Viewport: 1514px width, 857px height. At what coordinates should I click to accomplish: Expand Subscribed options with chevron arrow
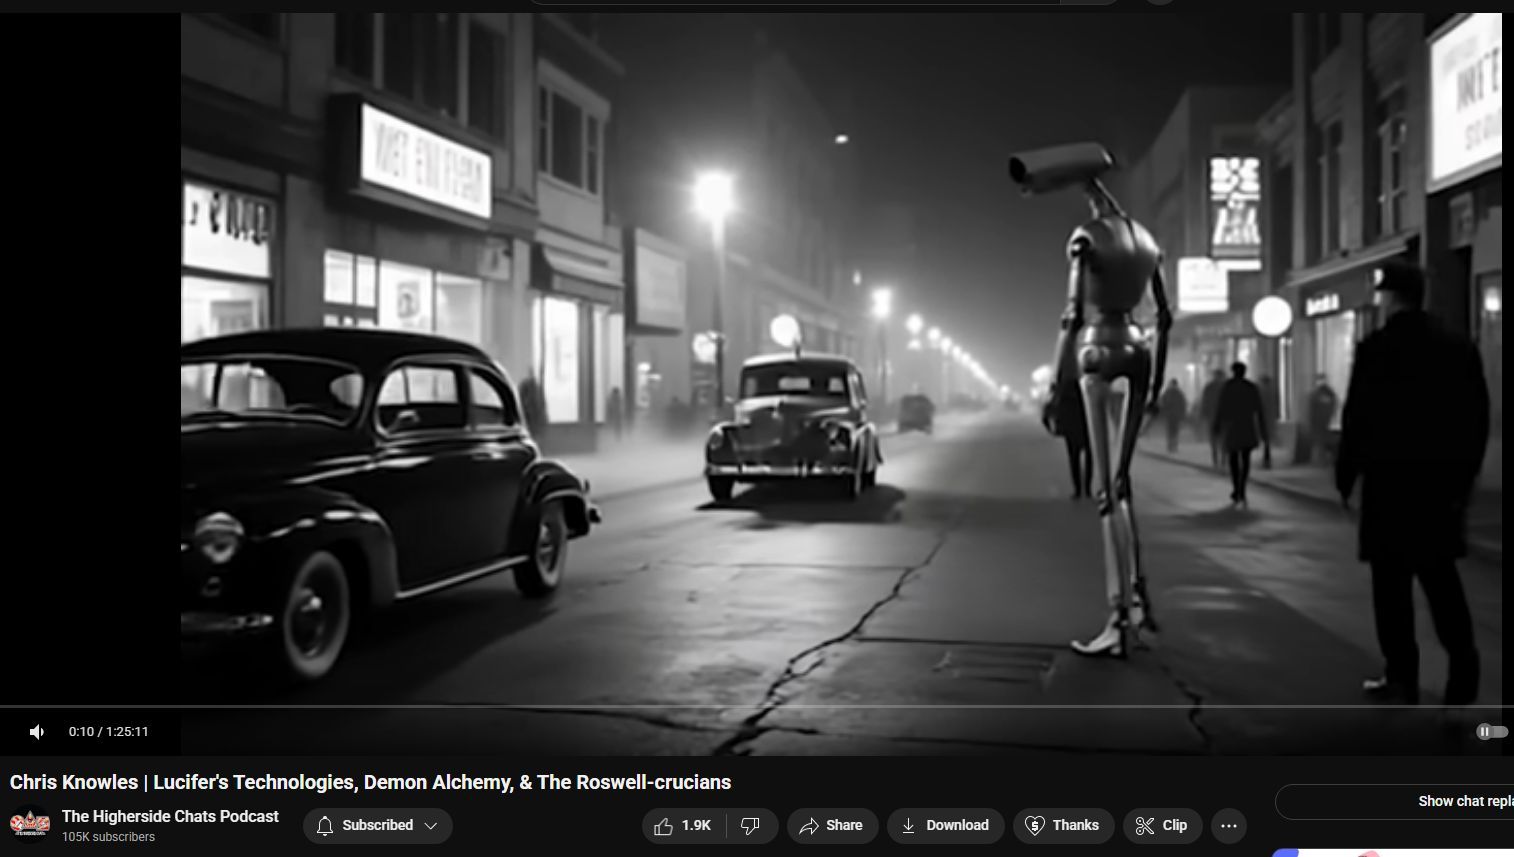pyautogui.click(x=431, y=826)
